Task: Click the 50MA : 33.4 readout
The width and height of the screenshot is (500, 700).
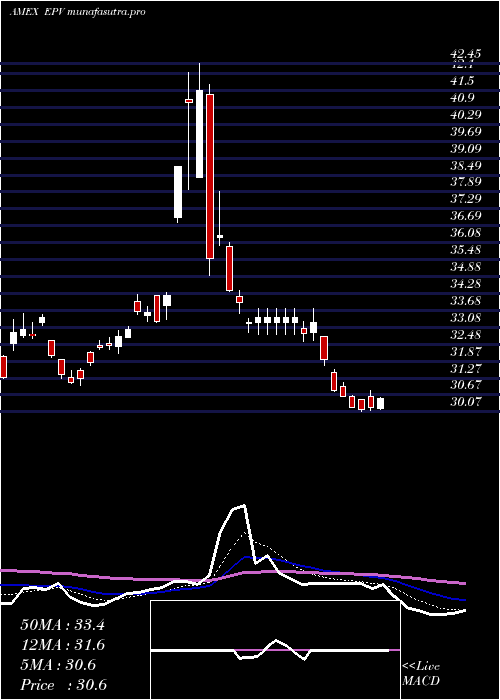Action: tap(62, 625)
